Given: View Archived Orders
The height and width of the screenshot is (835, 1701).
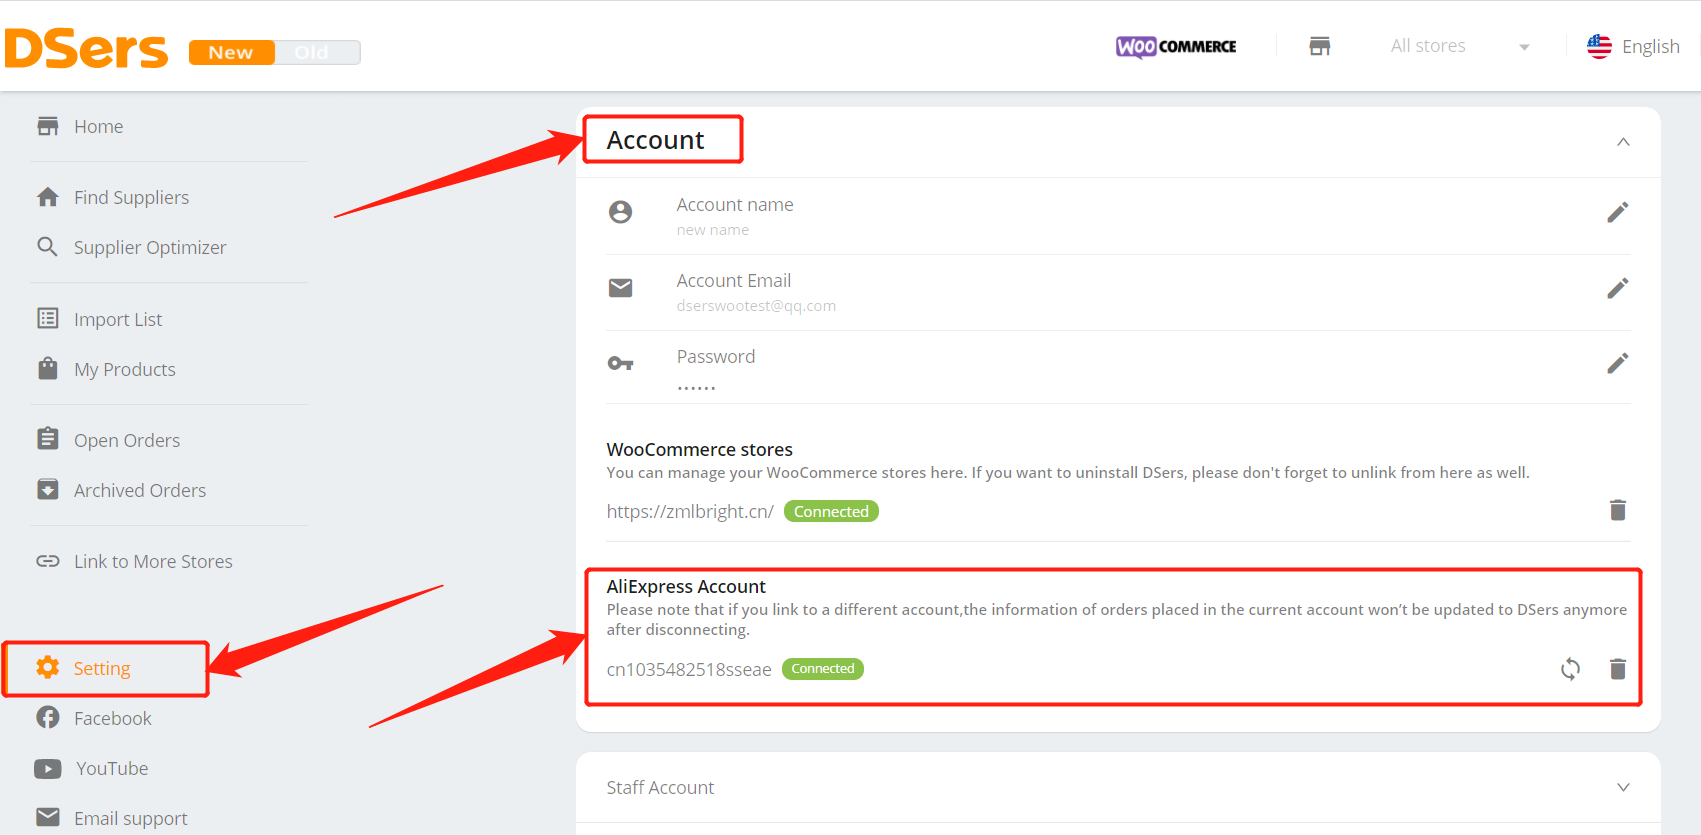Looking at the screenshot, I should 140,490.
